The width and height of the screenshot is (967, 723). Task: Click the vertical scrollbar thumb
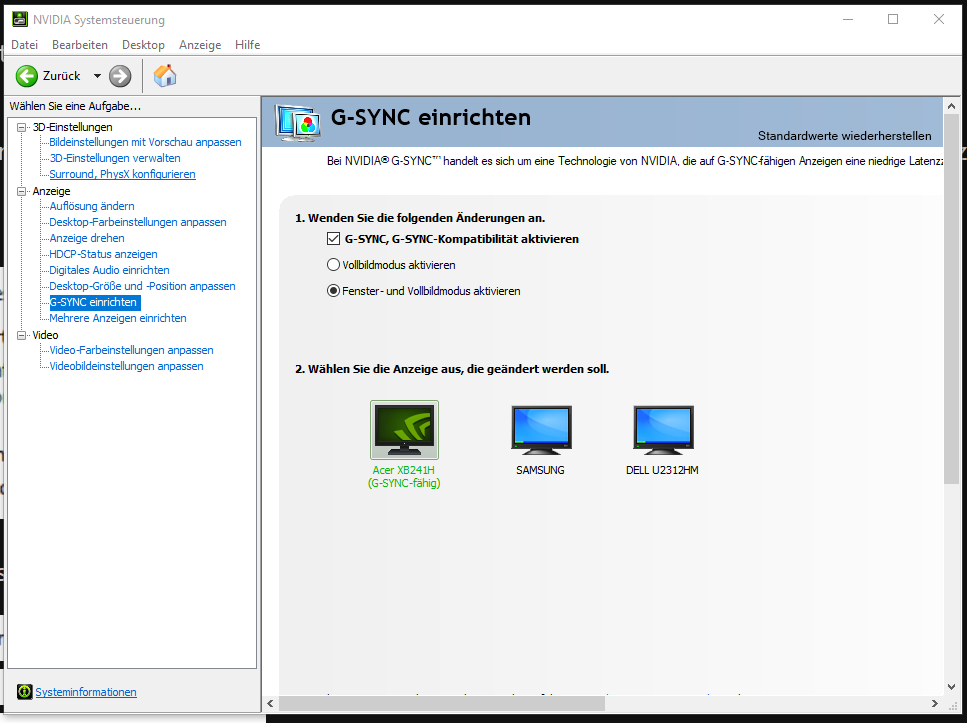pyautogui.click(x=951, y=299)
